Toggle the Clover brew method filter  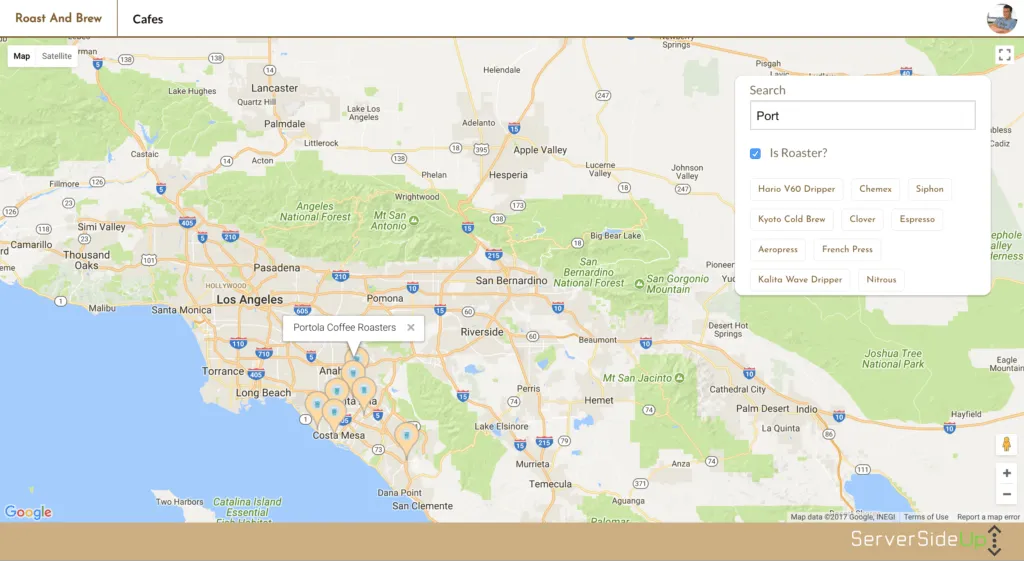862,219
